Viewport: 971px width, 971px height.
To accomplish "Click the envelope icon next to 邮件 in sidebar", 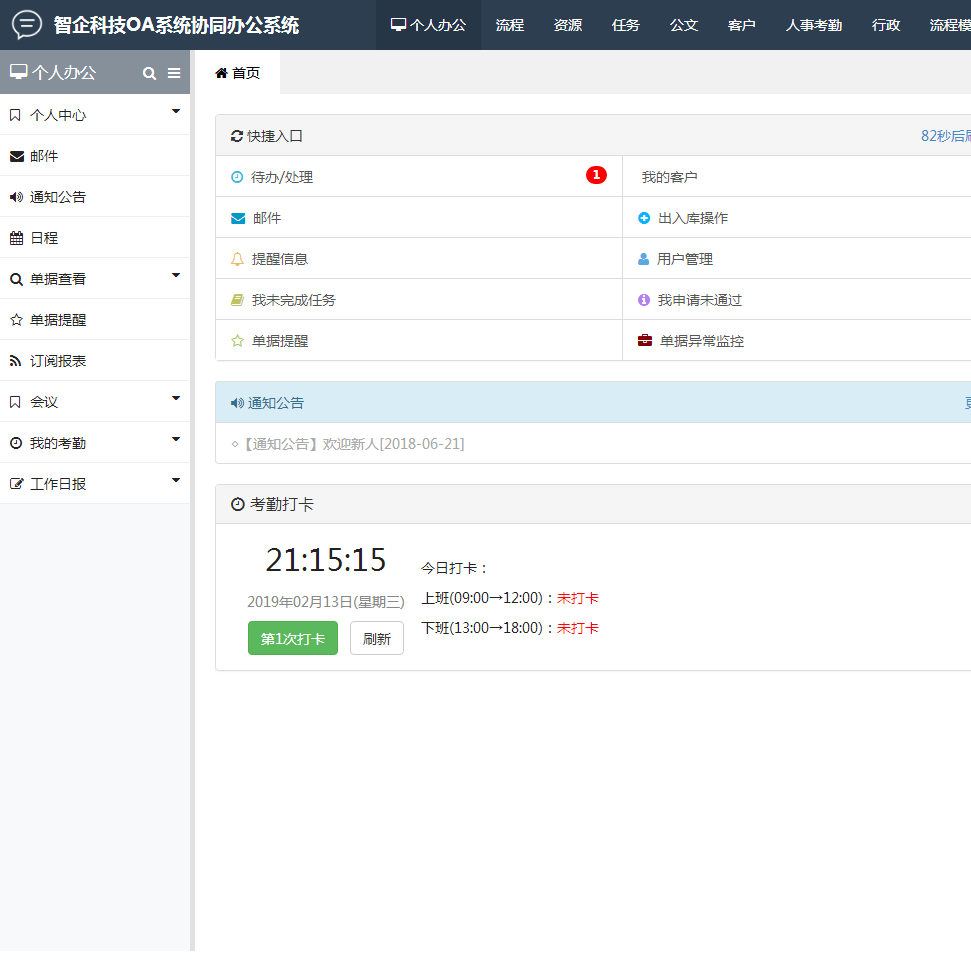I will (x=16, y=156).
